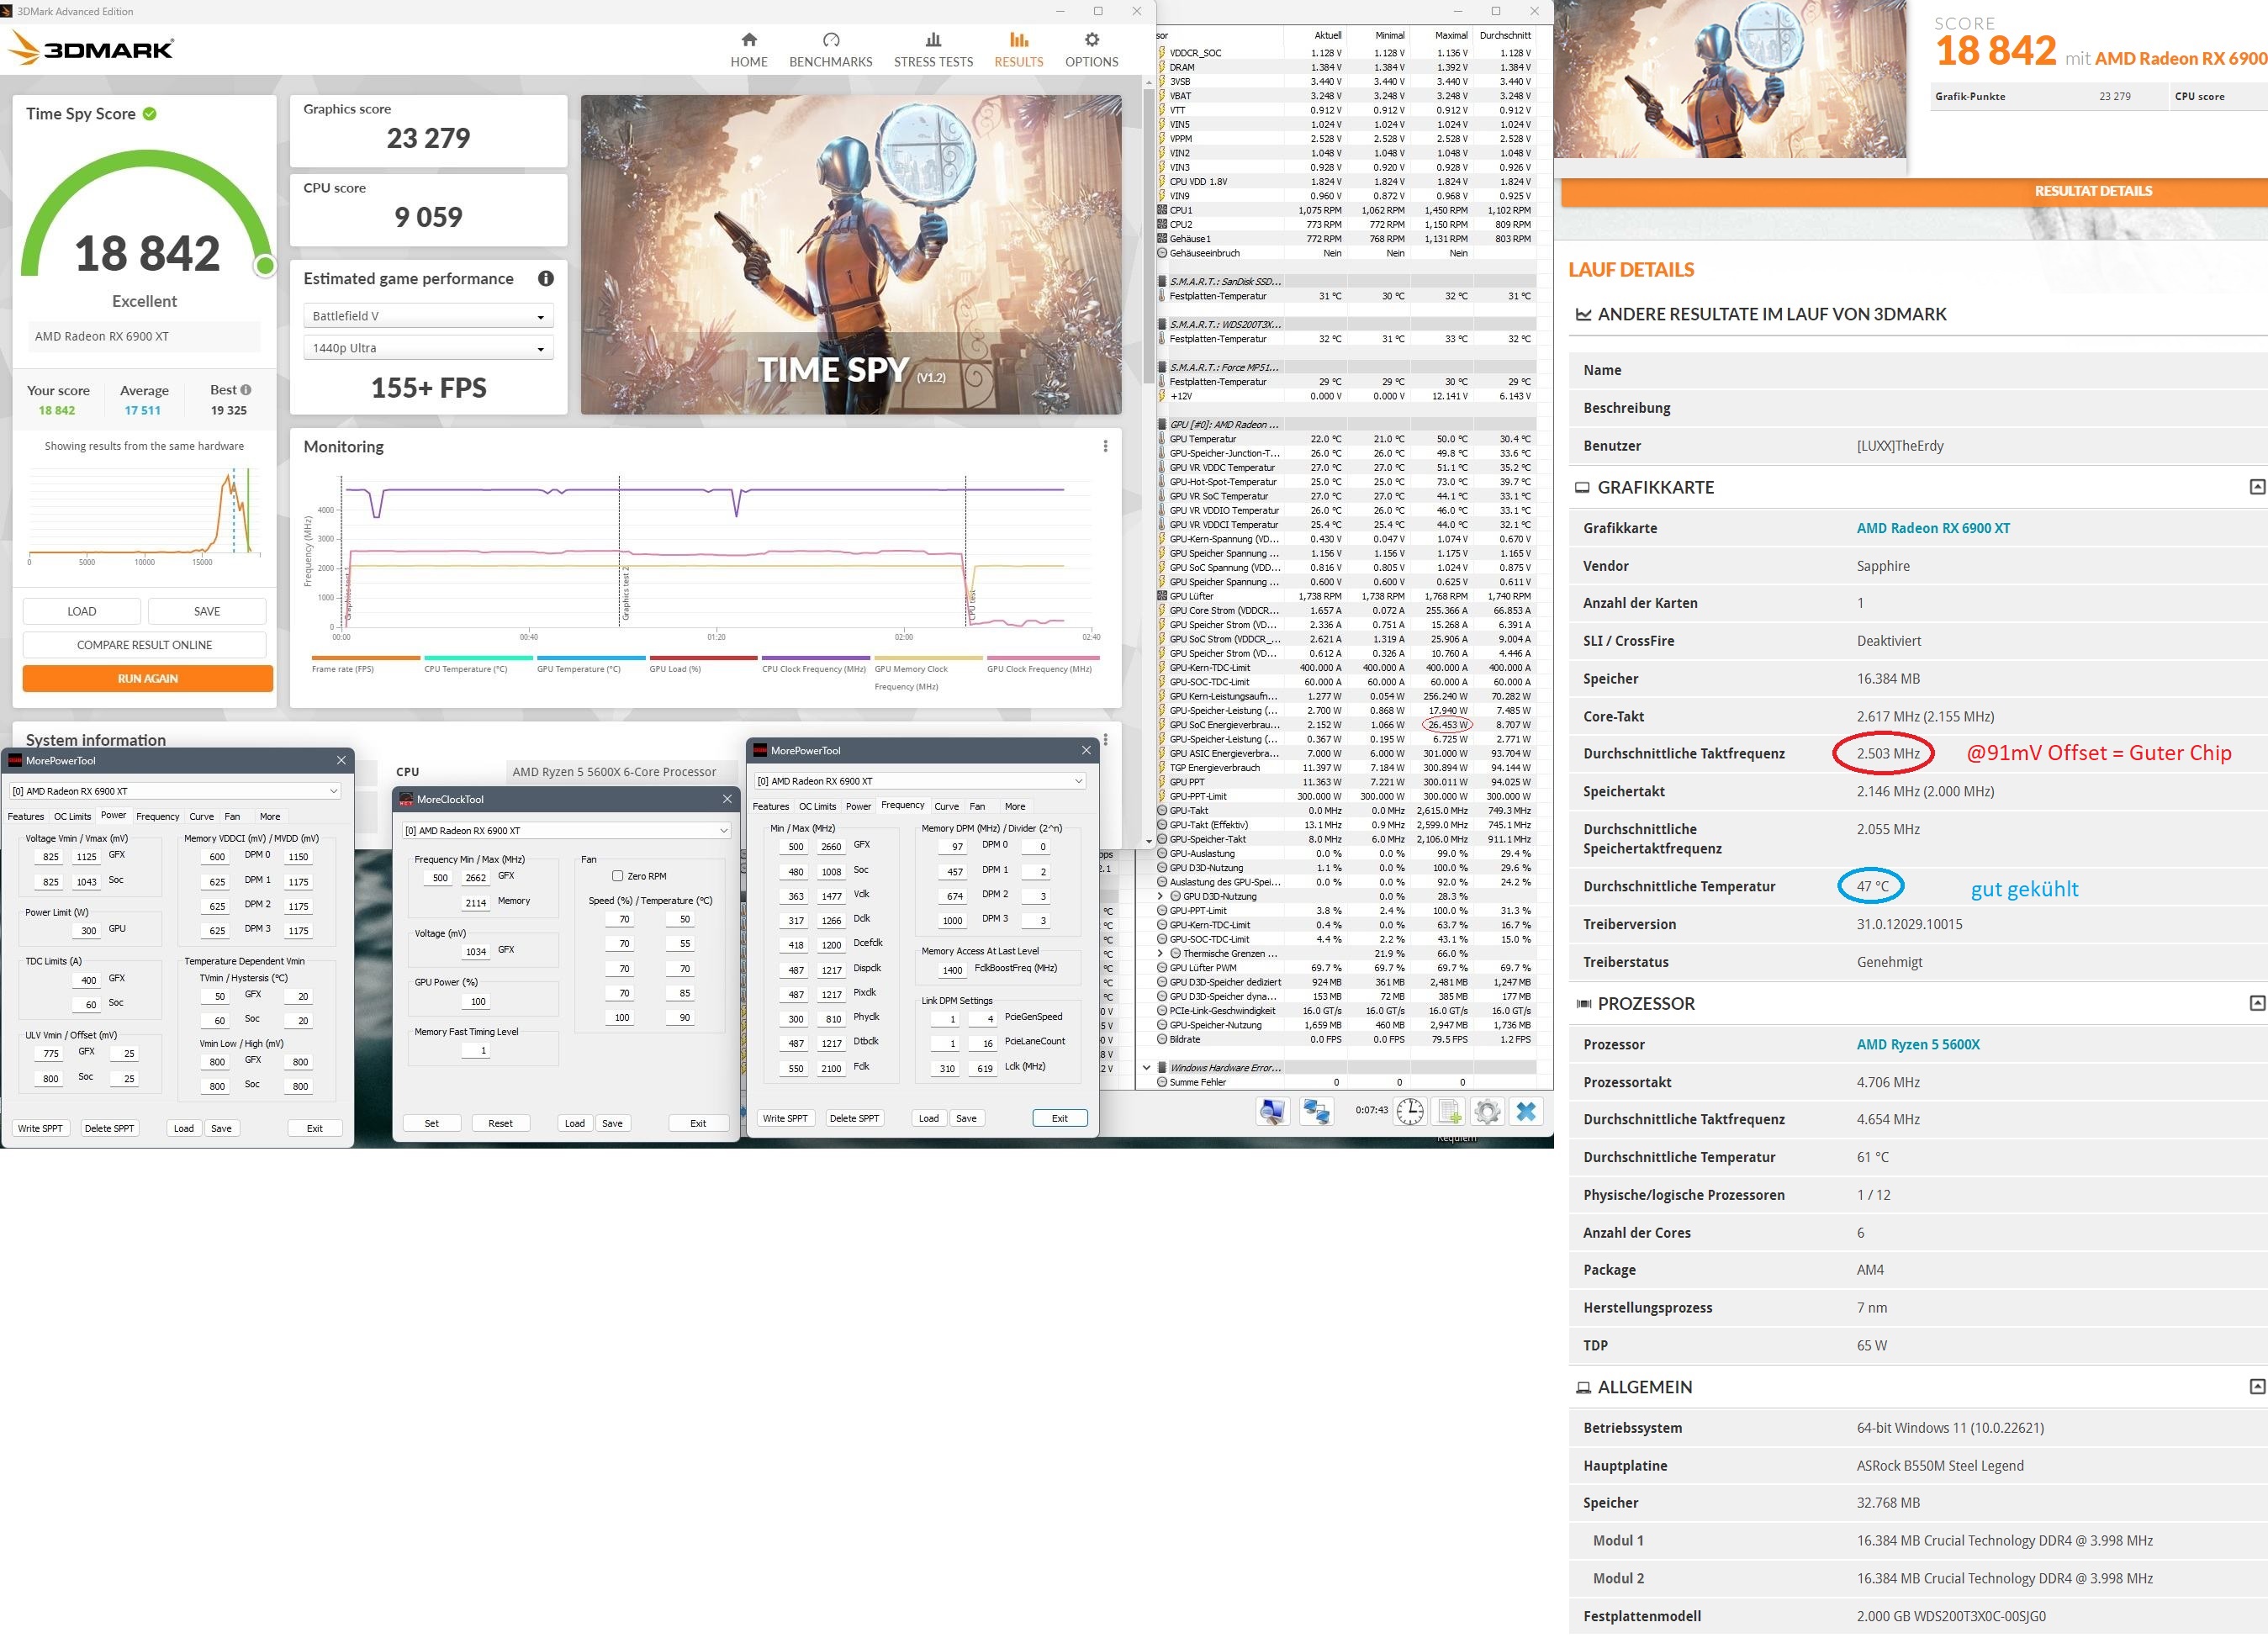
Task: Open the Monitoring panel three-dot menu
Action: [x=1105, y=446]
